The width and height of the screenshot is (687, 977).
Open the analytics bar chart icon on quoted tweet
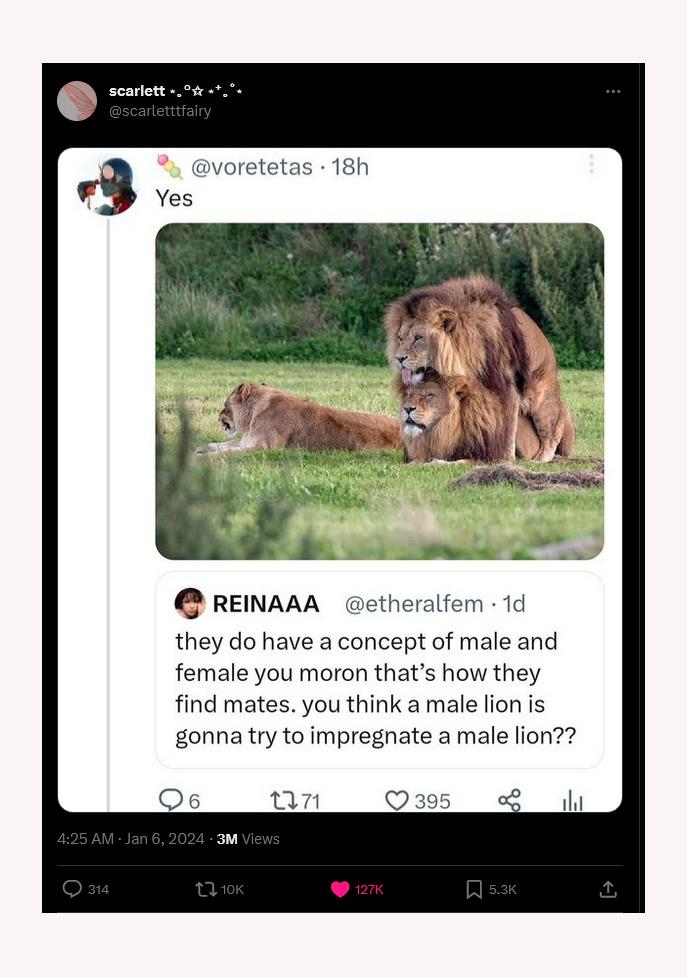[x=573, y=800]
